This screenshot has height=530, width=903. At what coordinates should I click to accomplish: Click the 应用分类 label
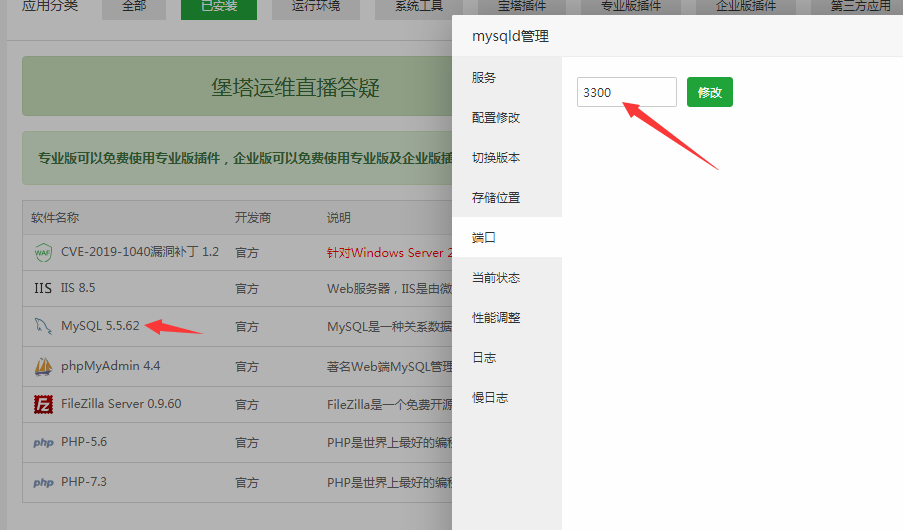tap(50, 6)
